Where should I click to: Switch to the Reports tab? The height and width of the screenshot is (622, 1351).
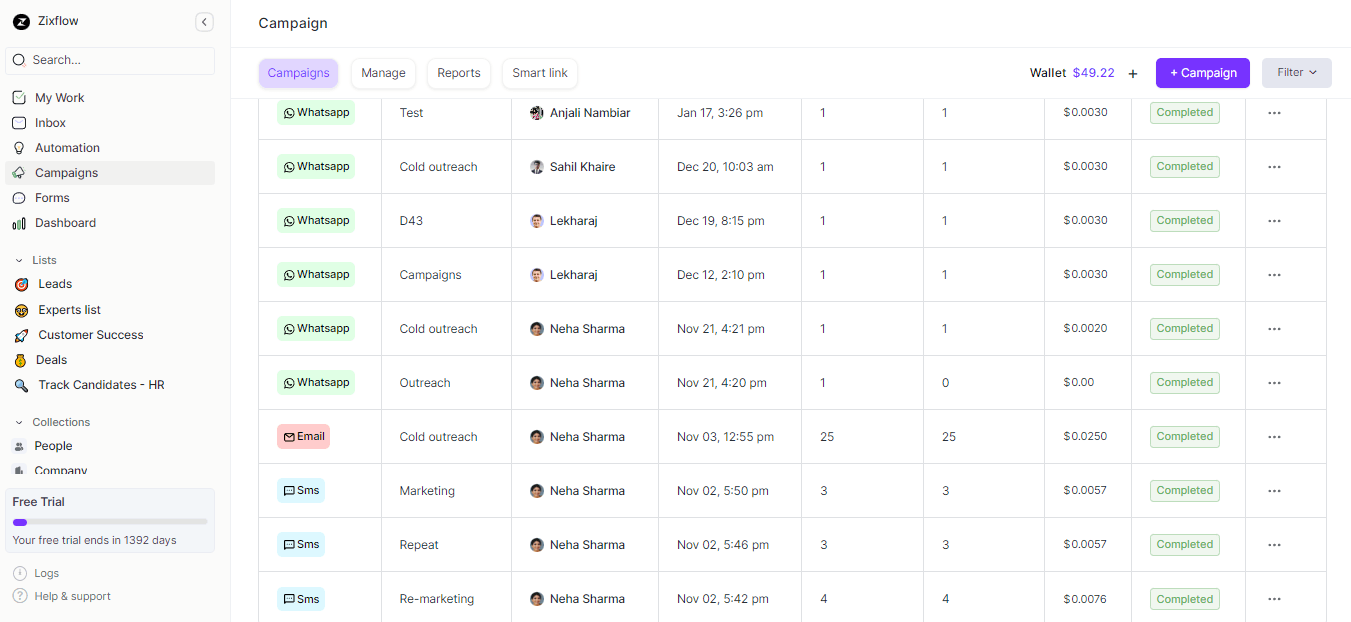(x=458, y=72)
